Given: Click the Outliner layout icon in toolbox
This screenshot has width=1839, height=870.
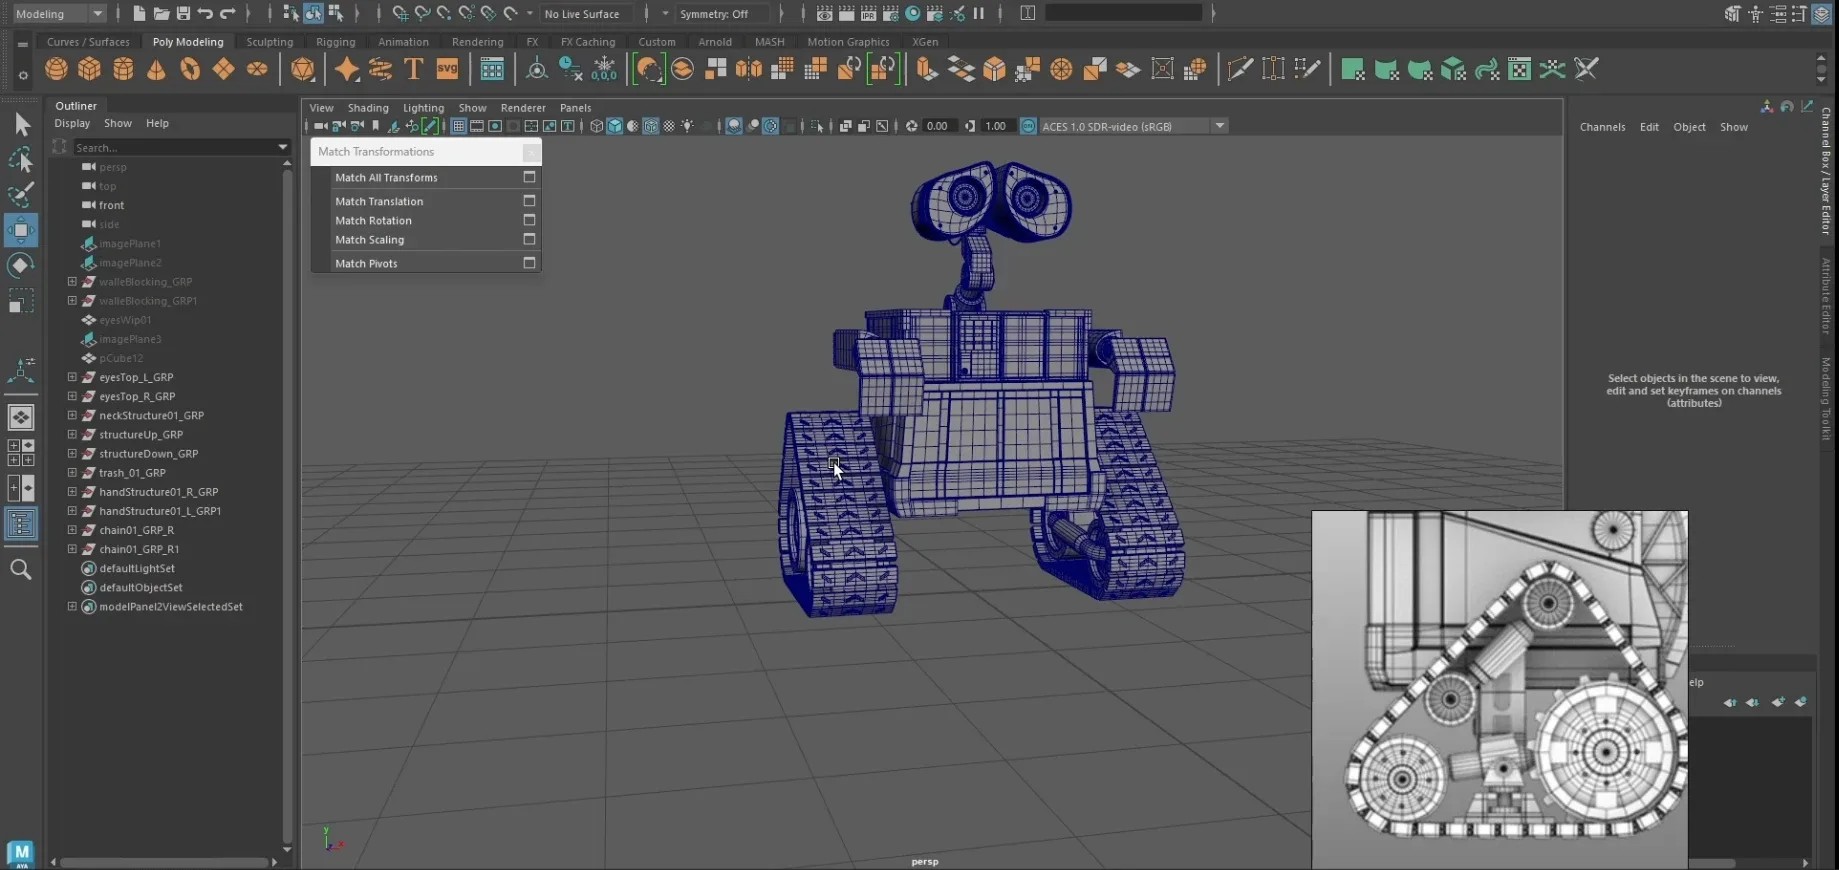Looking at the screenshot, I should 21,523.
